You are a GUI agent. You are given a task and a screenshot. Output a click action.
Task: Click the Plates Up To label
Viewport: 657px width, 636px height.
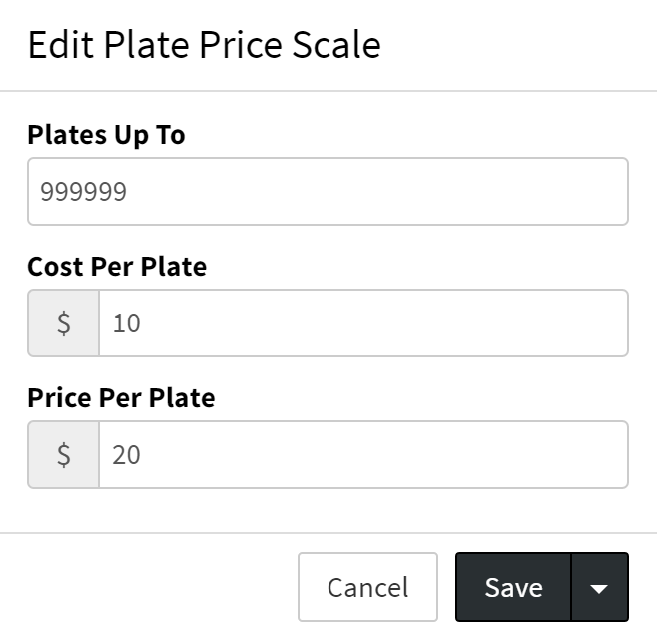click(106, 135)
